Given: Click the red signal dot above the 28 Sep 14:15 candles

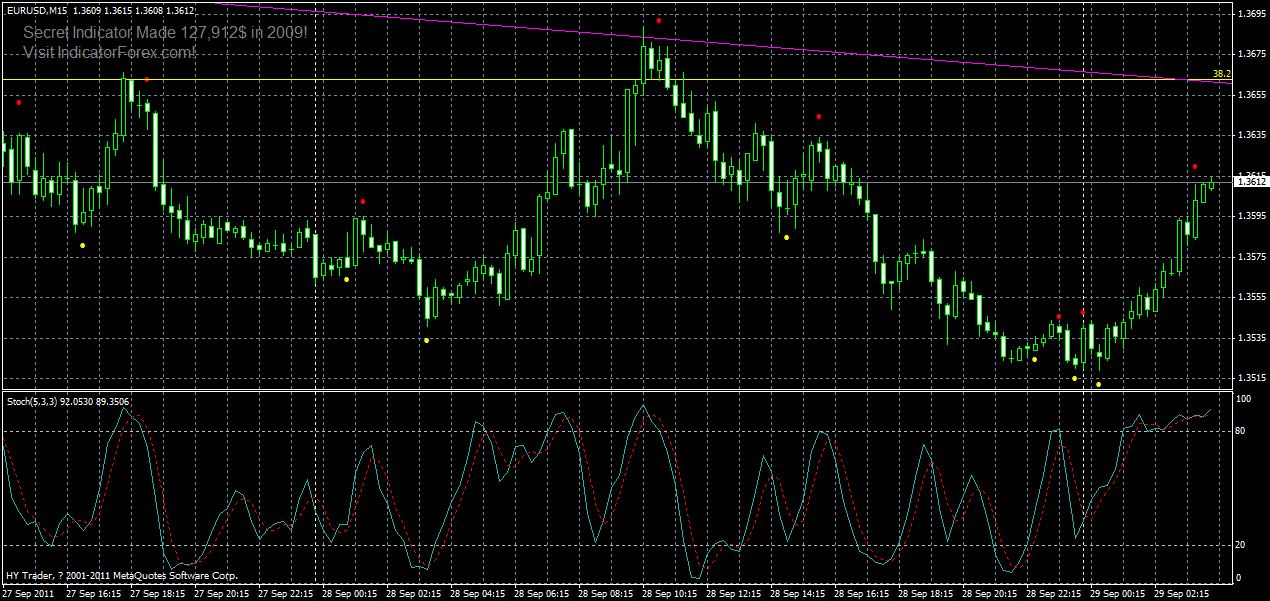Looking at the screenshot, I should coord(818,115).
